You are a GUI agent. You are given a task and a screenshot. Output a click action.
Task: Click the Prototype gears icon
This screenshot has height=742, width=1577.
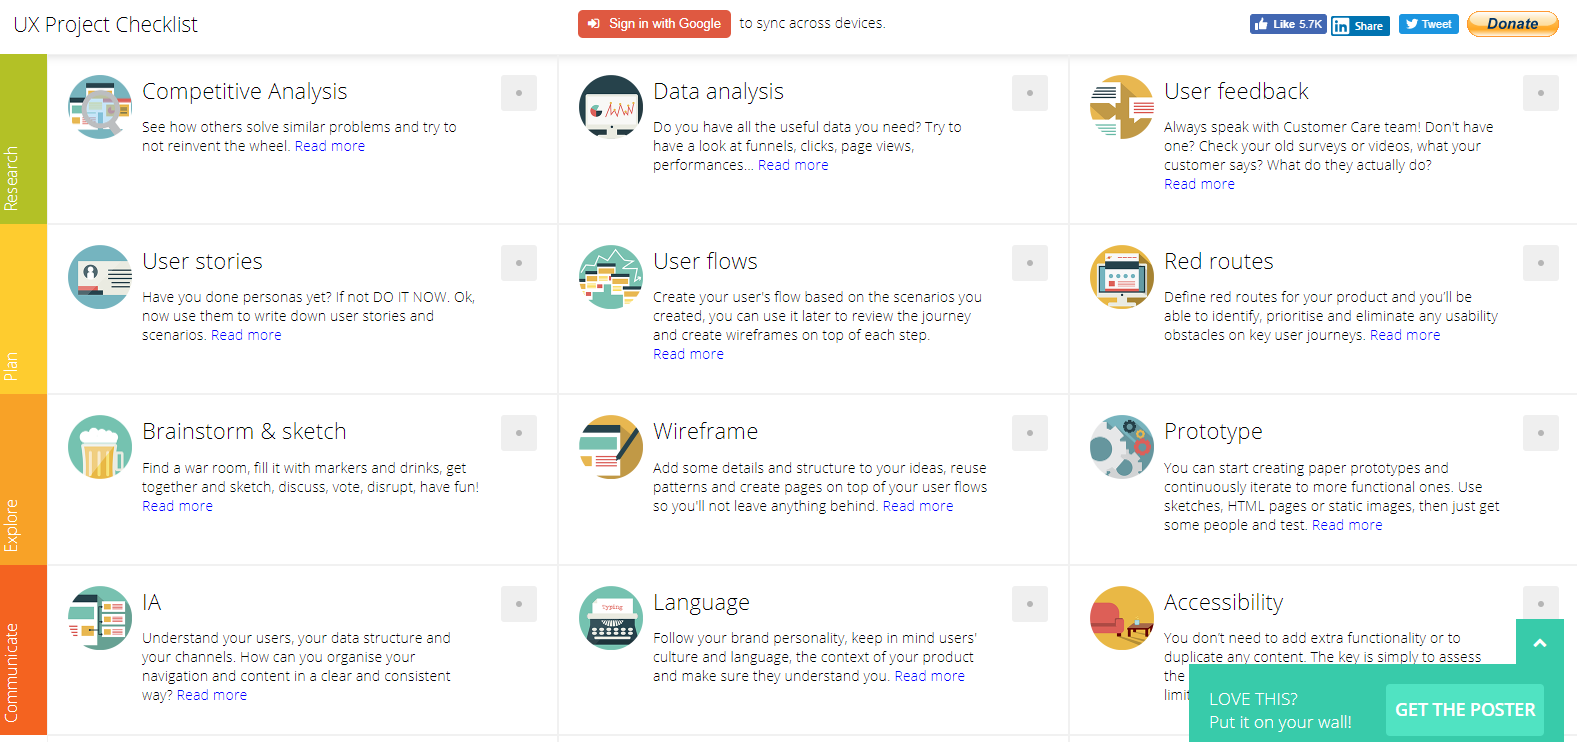tap(1122, 447)
